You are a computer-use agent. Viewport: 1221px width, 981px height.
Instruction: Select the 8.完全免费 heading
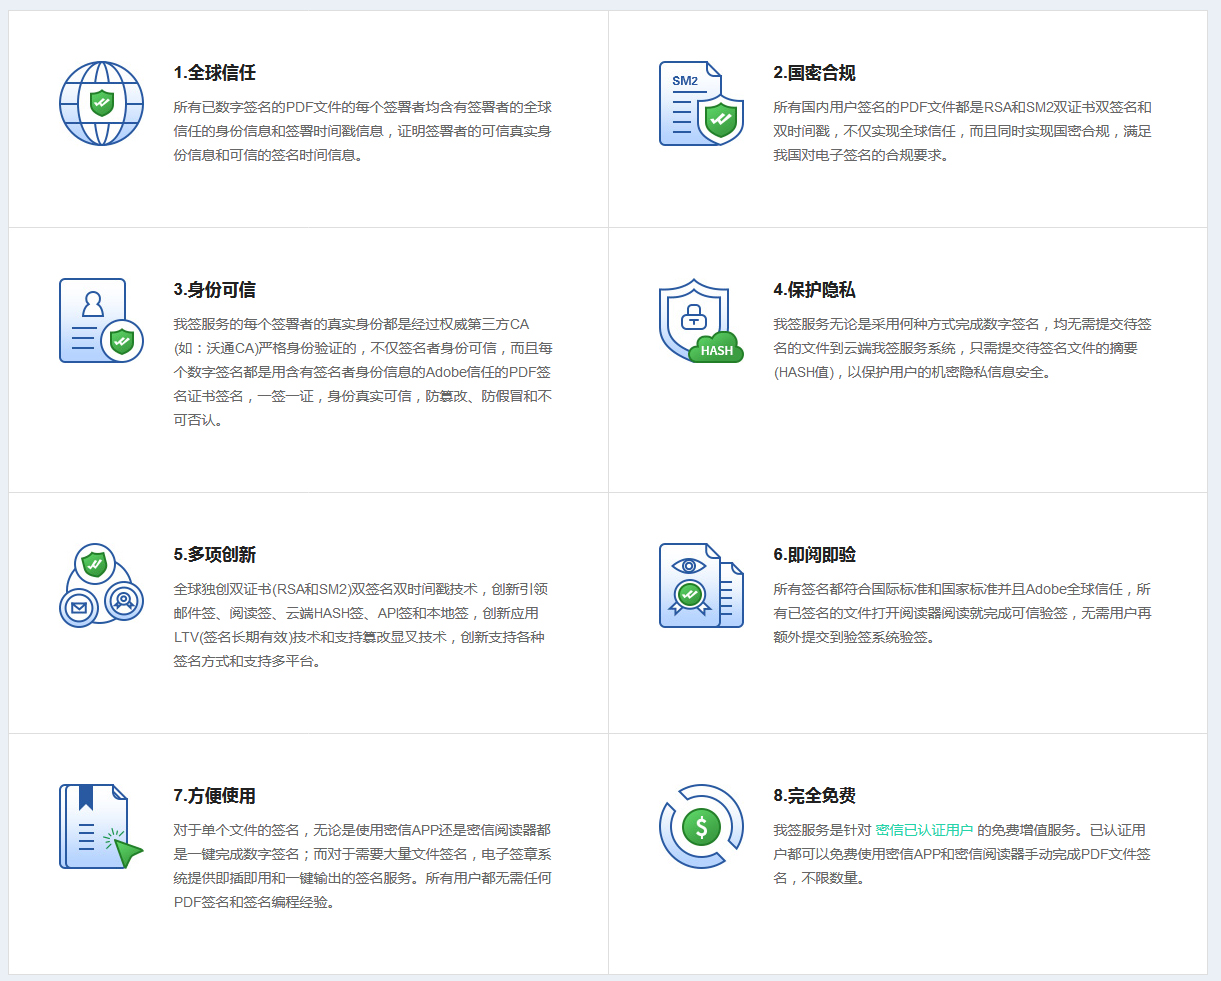coord(814,796)
